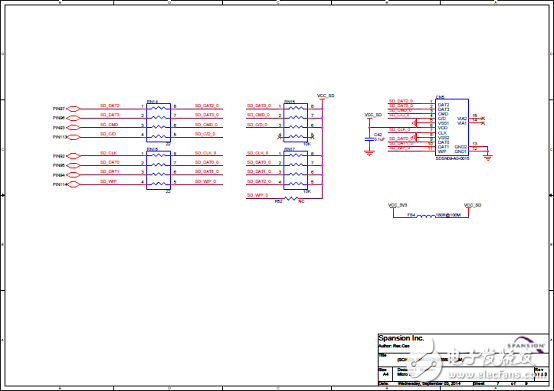Select resistor network below PIN113 row
554x391 pixels.
pos(158,170)
